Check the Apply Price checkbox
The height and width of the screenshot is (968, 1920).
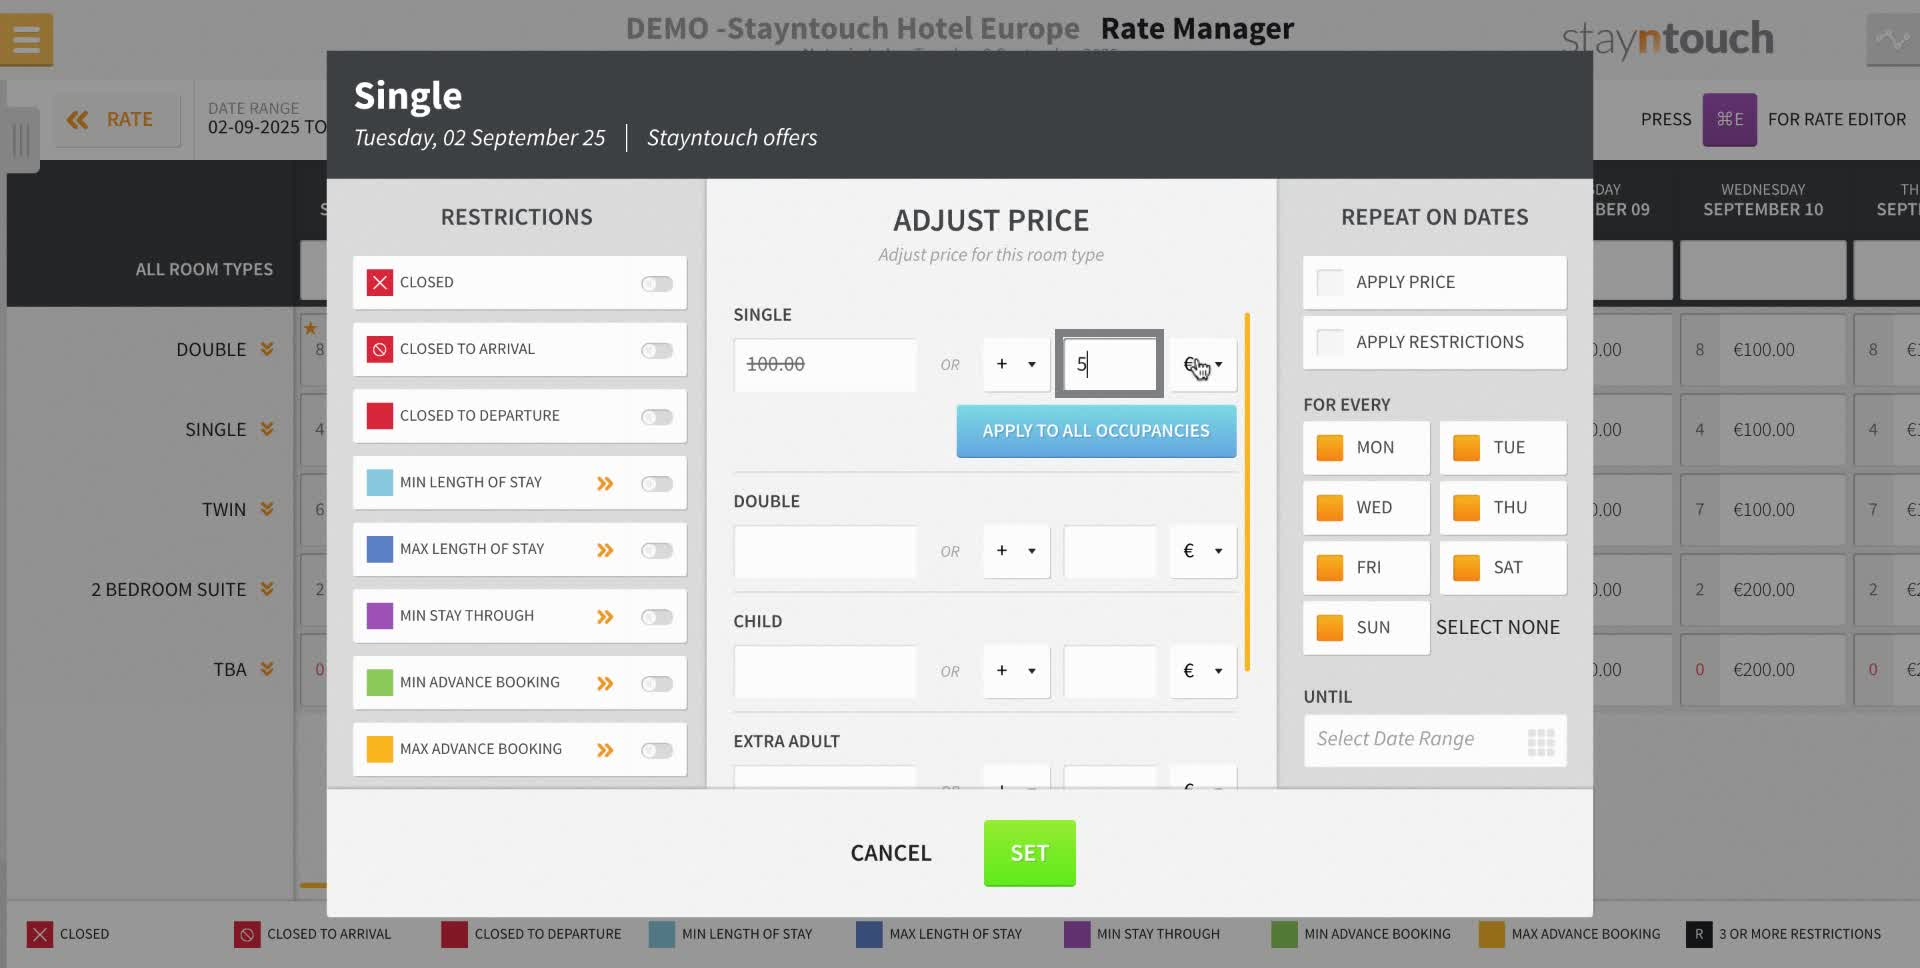[x=1330, y=282]
